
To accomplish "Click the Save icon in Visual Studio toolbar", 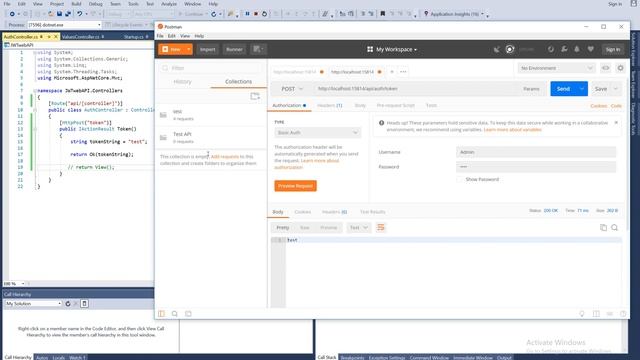I will (59, 14).
